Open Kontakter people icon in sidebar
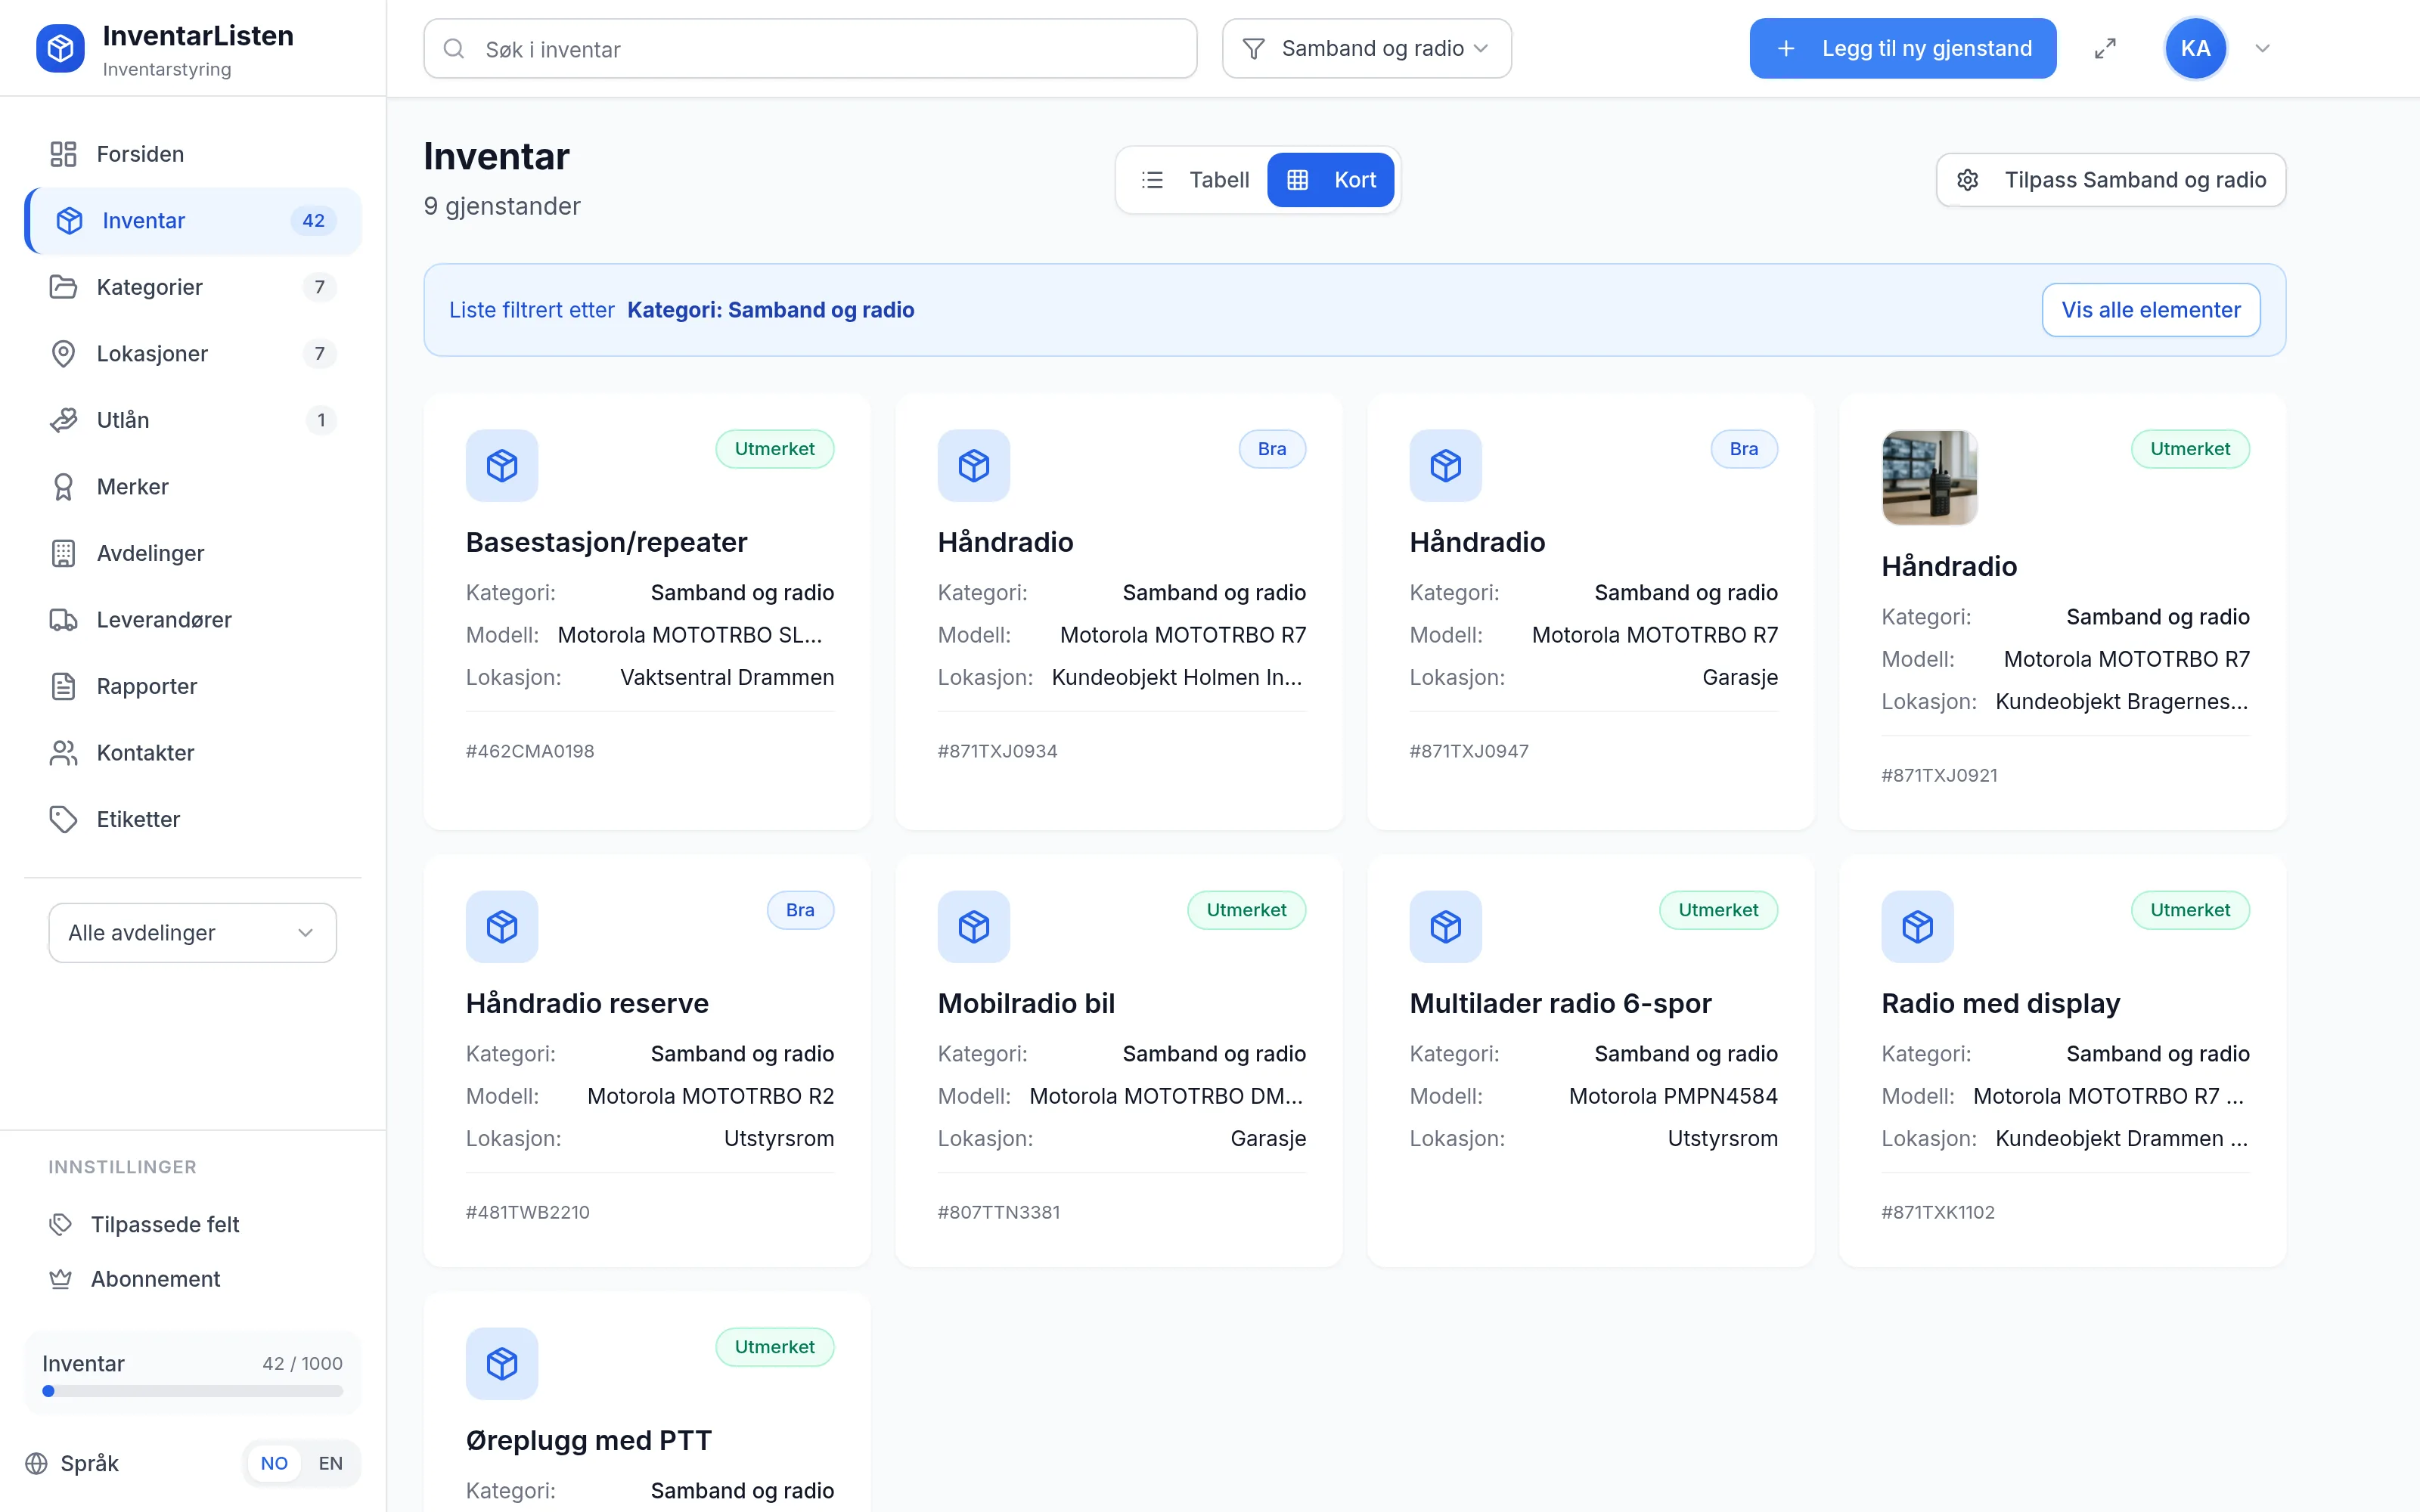This screenshot has width=2420, height=1512. coord(63,753)
